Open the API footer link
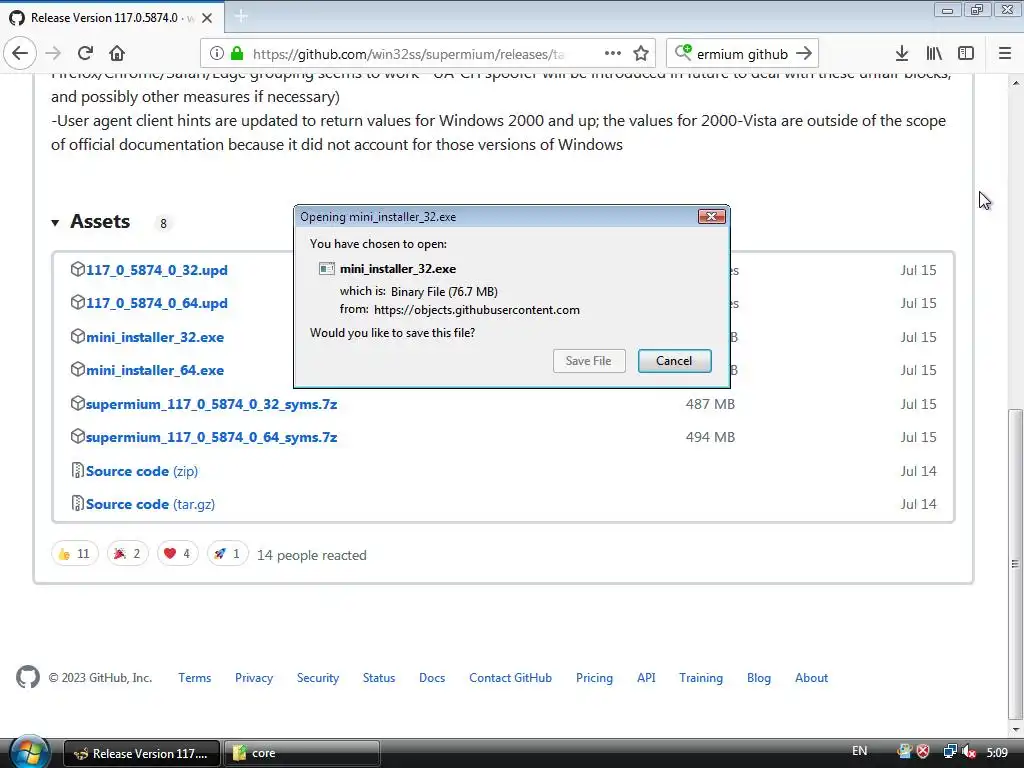The height and width of the screenshot is (768, 1024). [646, 678]
